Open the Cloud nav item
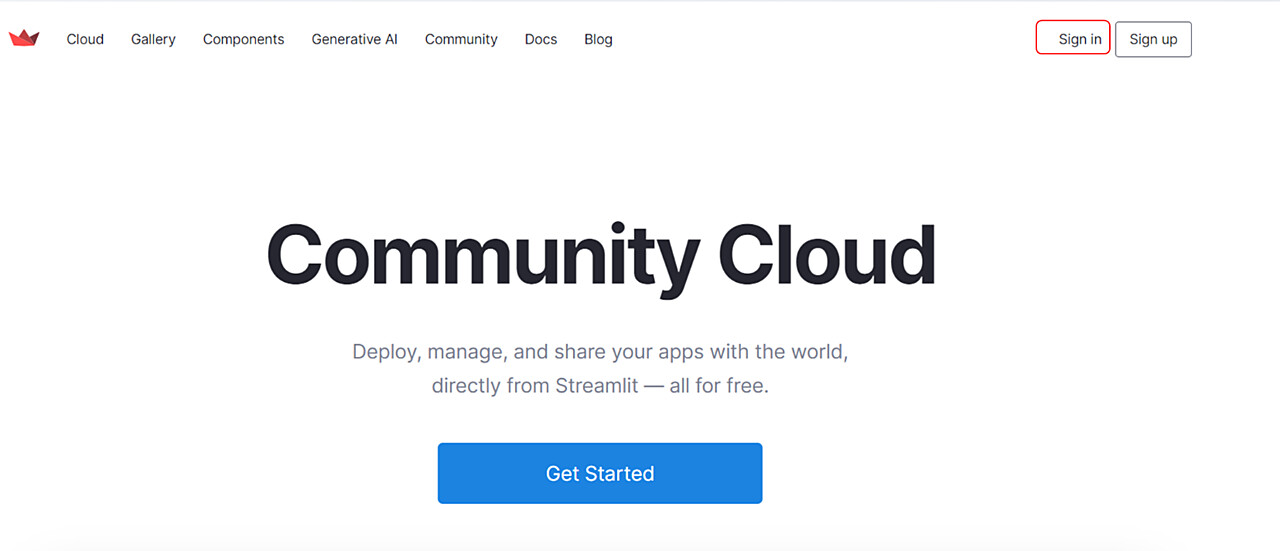This screenshot has height=551, width=1280. pos(85,39)
